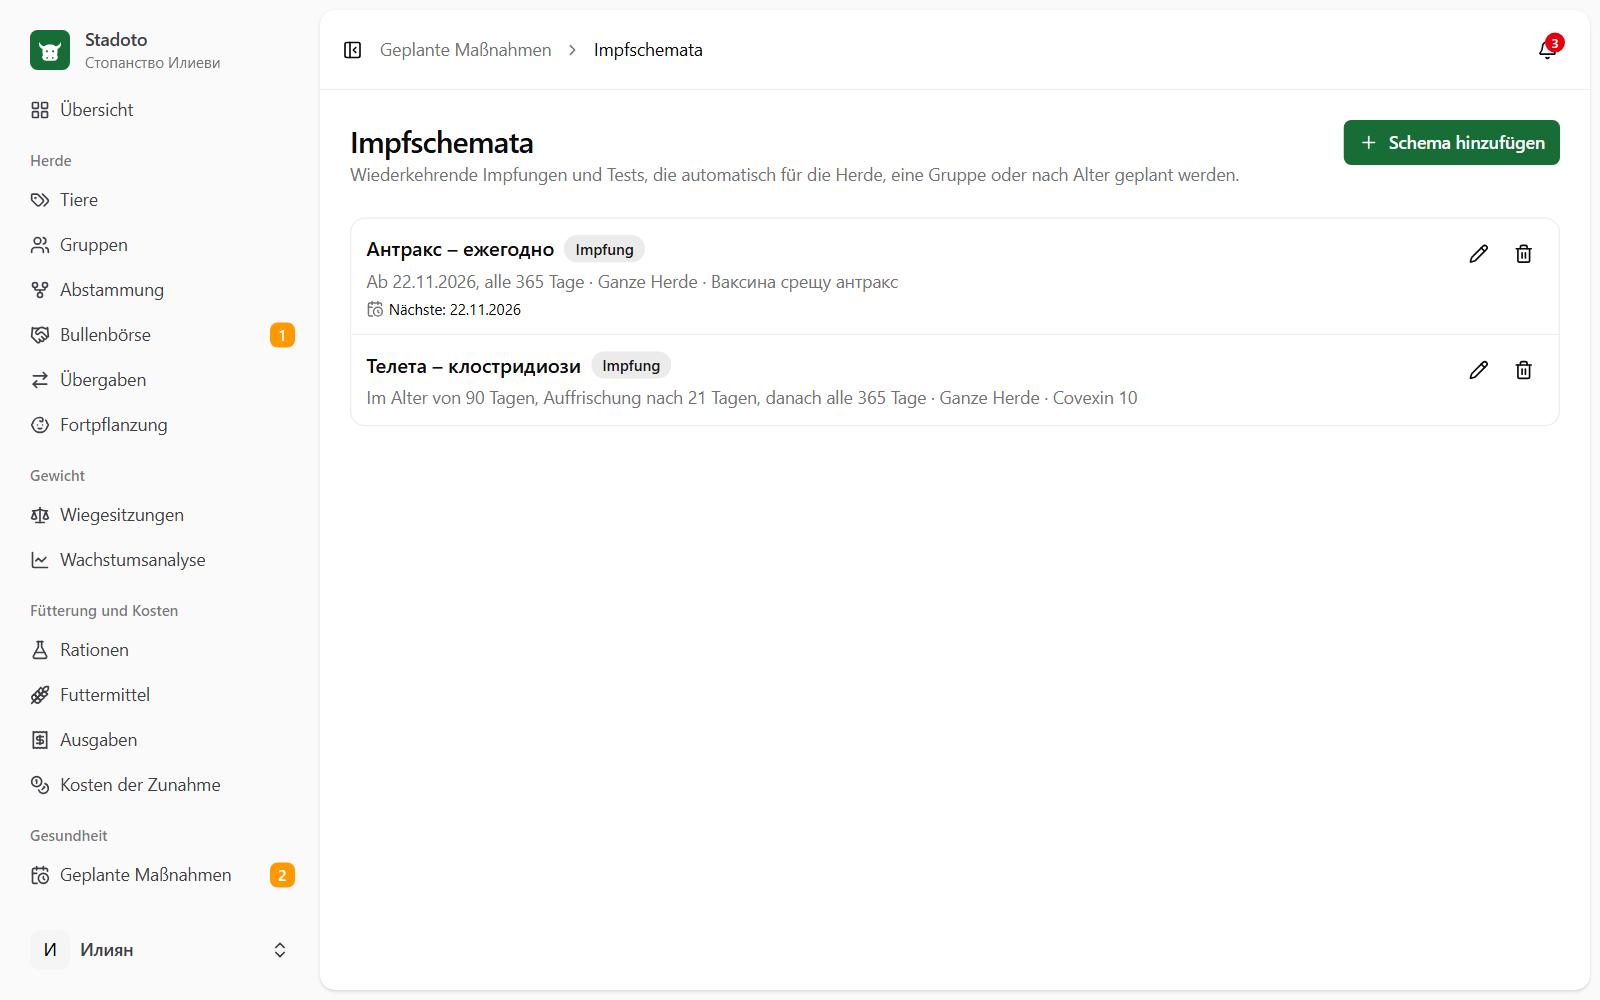Click the И avatar at the sidebar bottom

pos(50,950)
